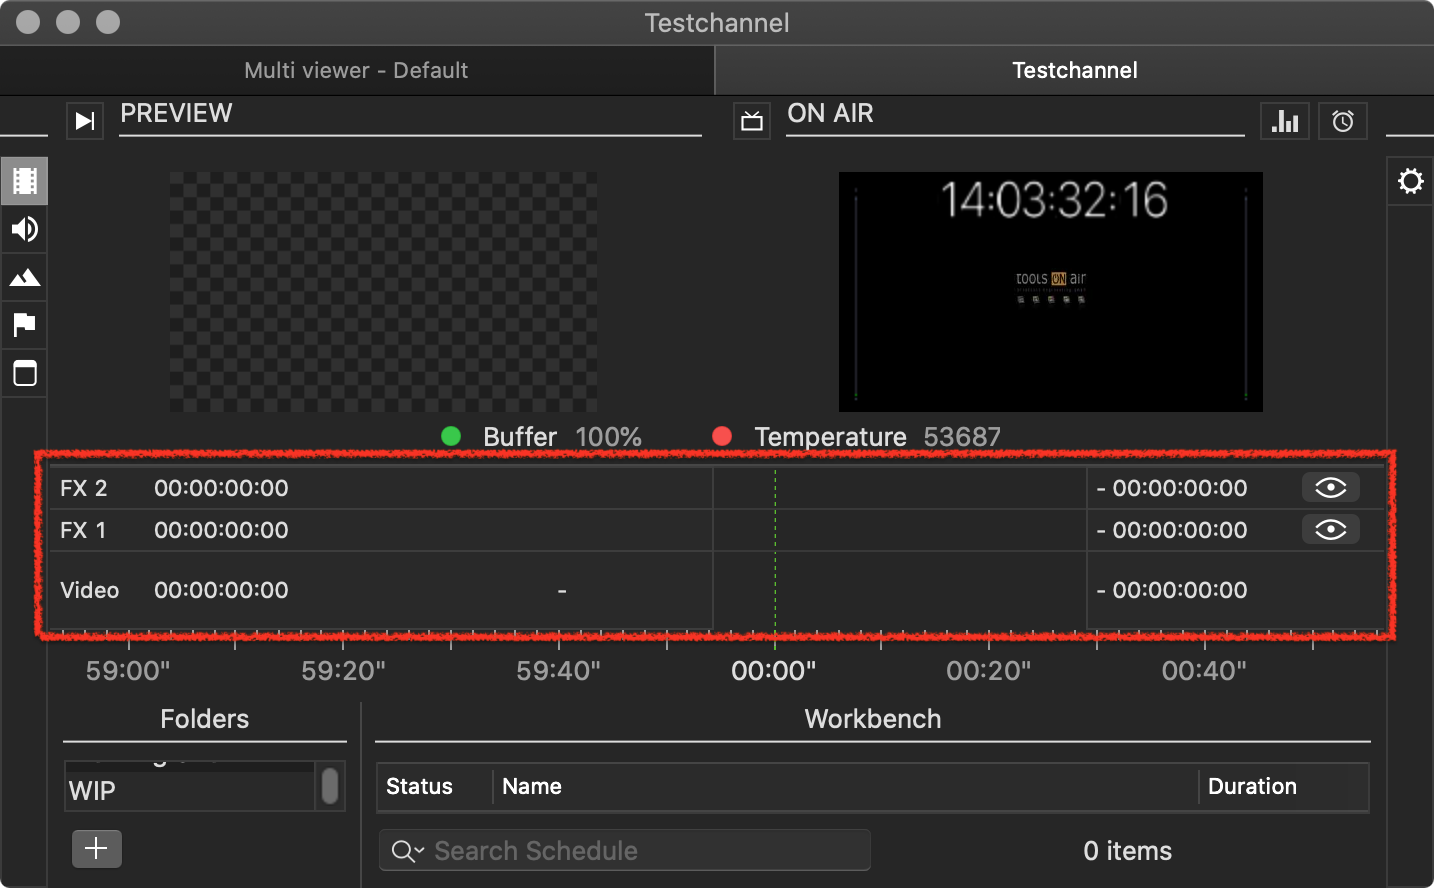Open search options magnifier dropdown

point(408,851)
